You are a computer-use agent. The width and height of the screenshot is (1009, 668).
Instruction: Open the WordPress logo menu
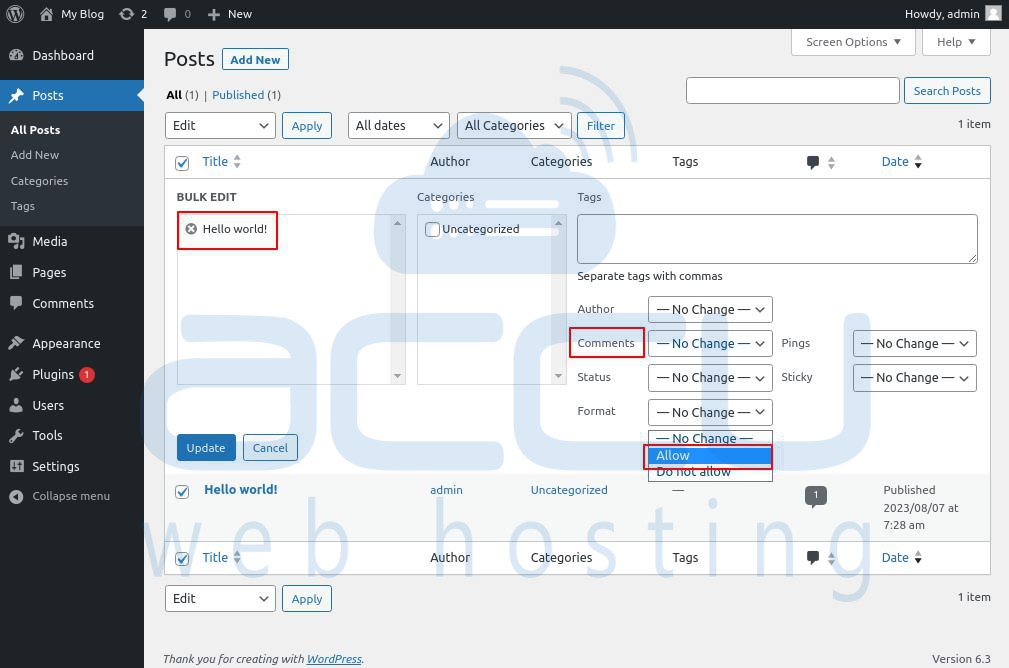click(x=15, y=14)
